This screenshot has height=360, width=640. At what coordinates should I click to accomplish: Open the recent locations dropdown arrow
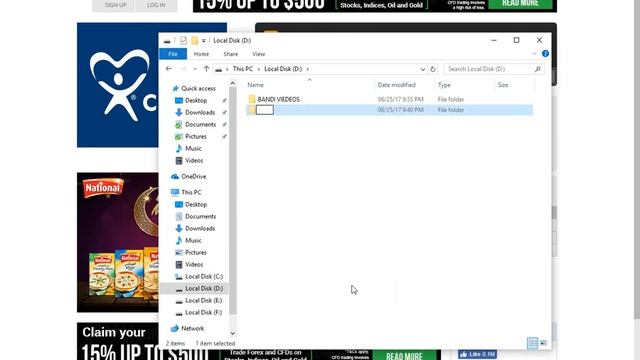[195, 69]
